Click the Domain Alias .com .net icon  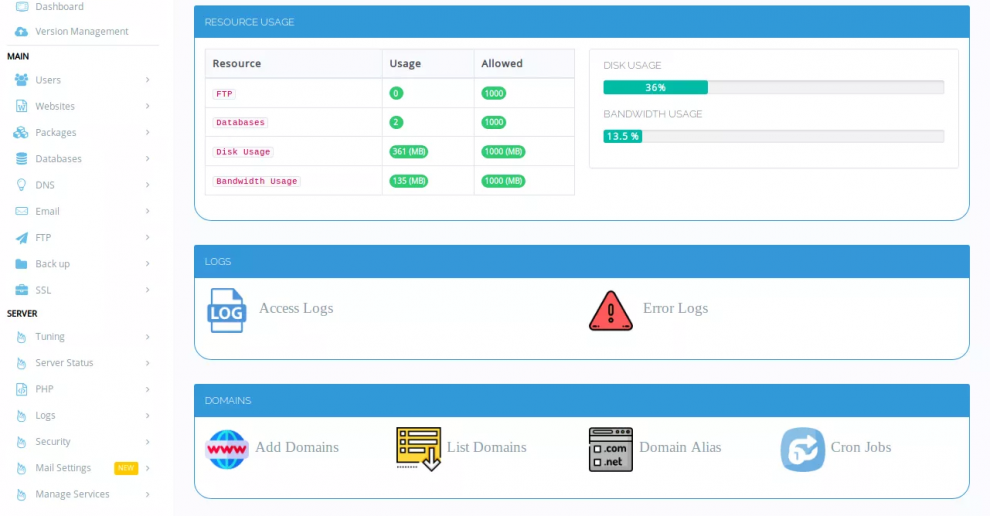tap(610, 449)
